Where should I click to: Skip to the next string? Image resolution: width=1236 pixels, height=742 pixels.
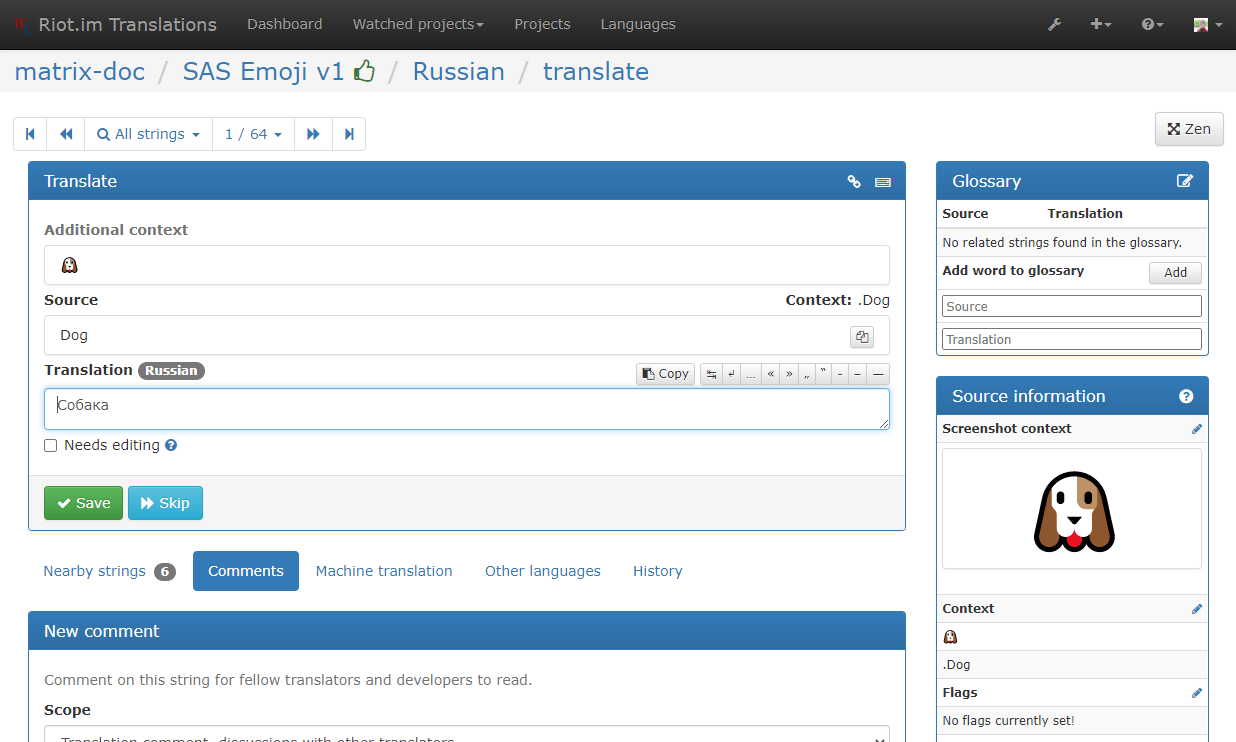coord(165,503)
